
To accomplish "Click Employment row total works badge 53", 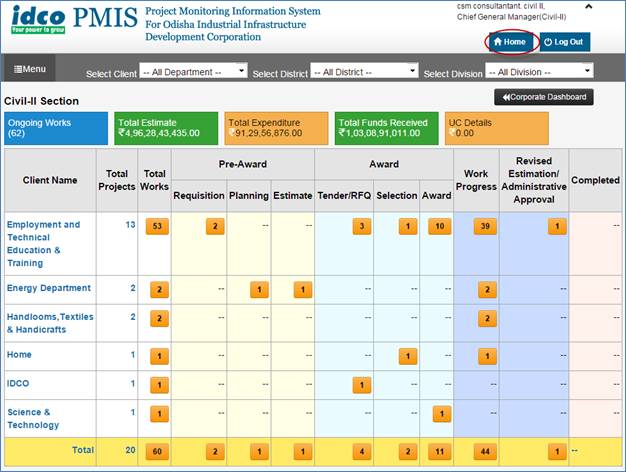I will pyautogui.click(x=157, y=226).
